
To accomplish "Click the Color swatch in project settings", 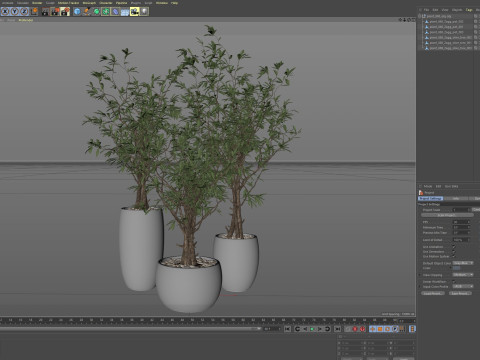I will click(456, 268).
